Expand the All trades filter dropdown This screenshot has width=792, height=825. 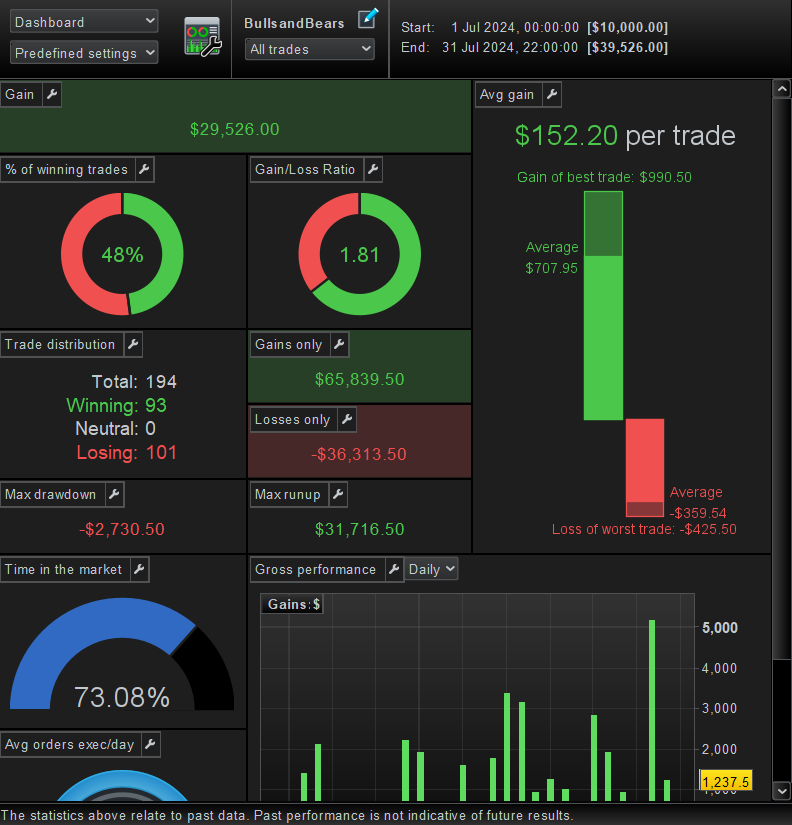[x=310, y=49]
